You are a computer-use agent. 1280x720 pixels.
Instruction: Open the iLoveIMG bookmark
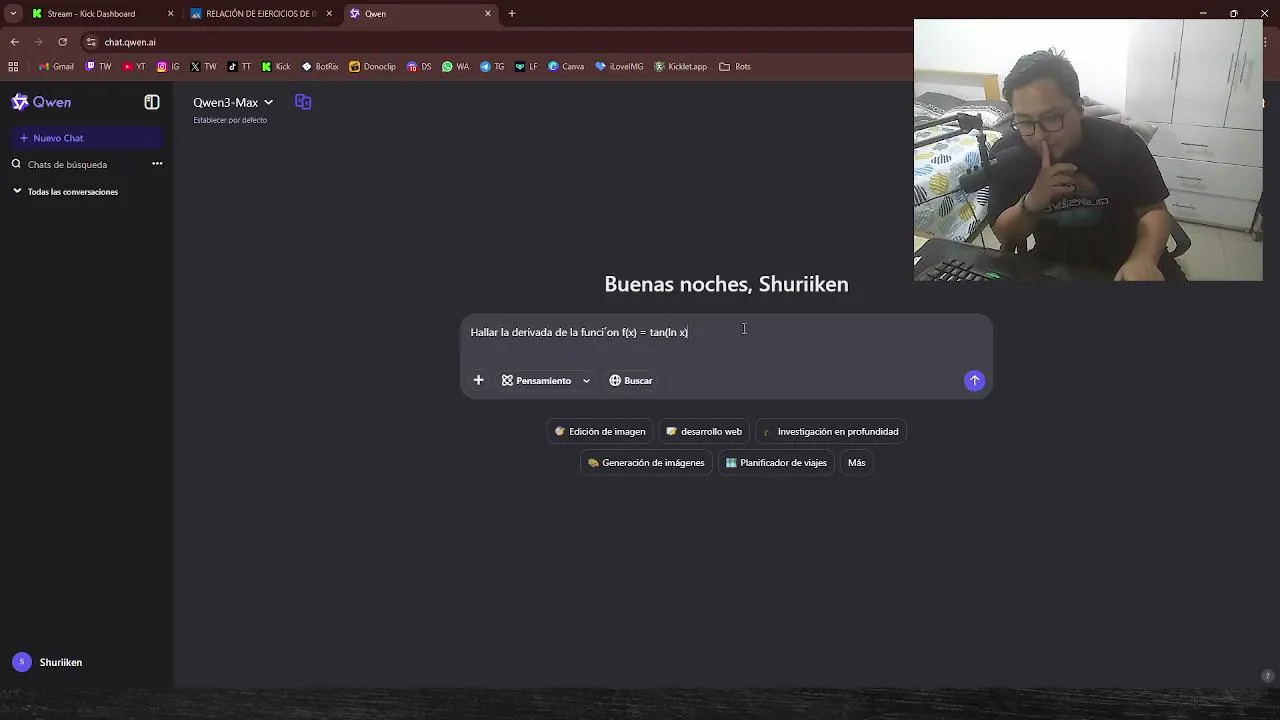[619, 67]
